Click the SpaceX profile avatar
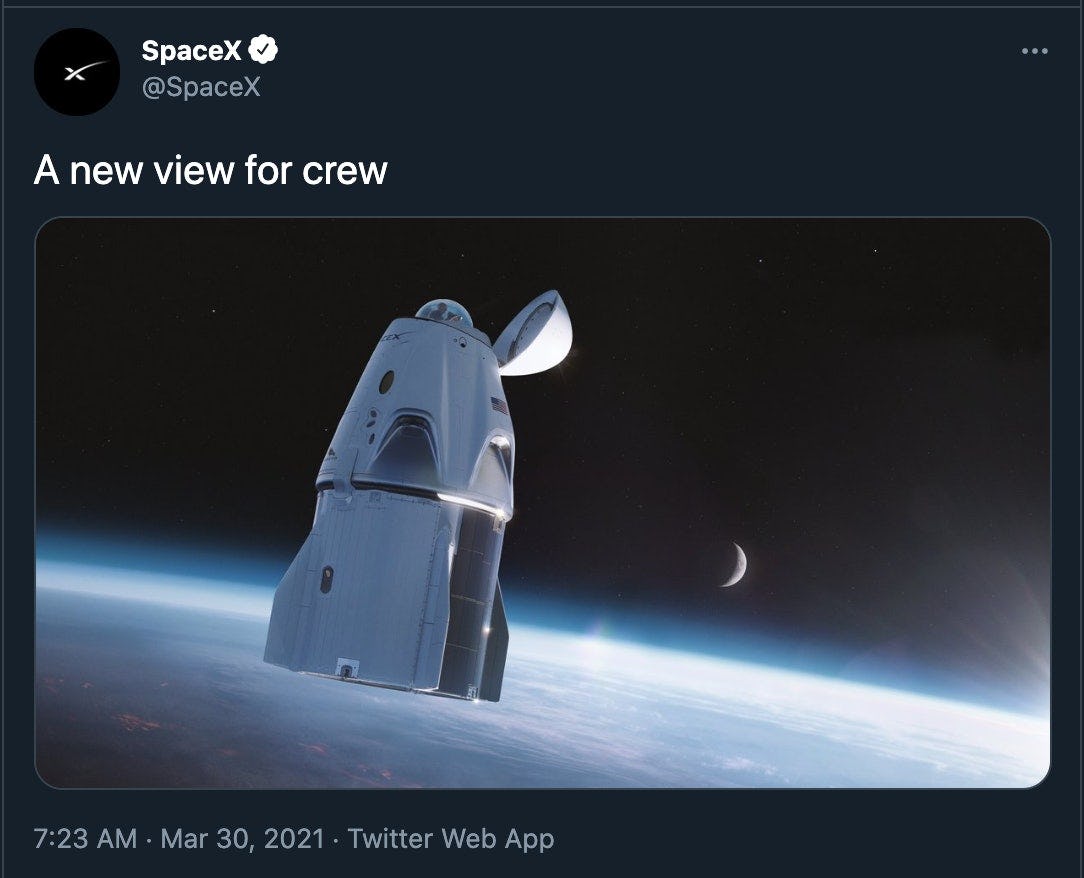 [x=77, y=72]
